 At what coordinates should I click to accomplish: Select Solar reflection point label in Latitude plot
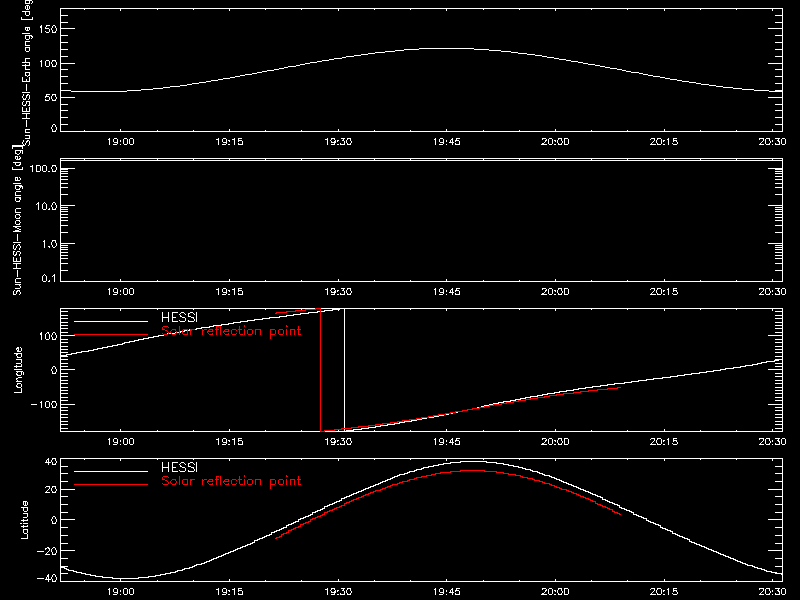point(231,481)
